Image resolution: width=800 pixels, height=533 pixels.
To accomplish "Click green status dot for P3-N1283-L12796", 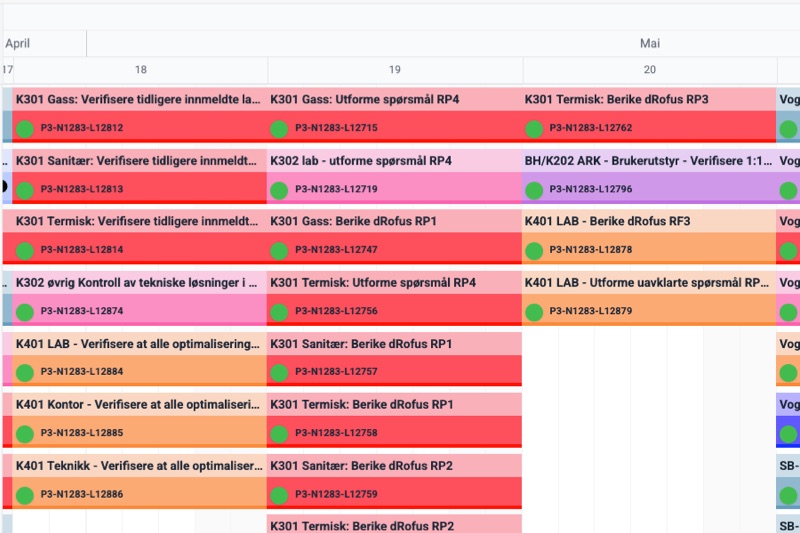I will click(x=534, y=190).
